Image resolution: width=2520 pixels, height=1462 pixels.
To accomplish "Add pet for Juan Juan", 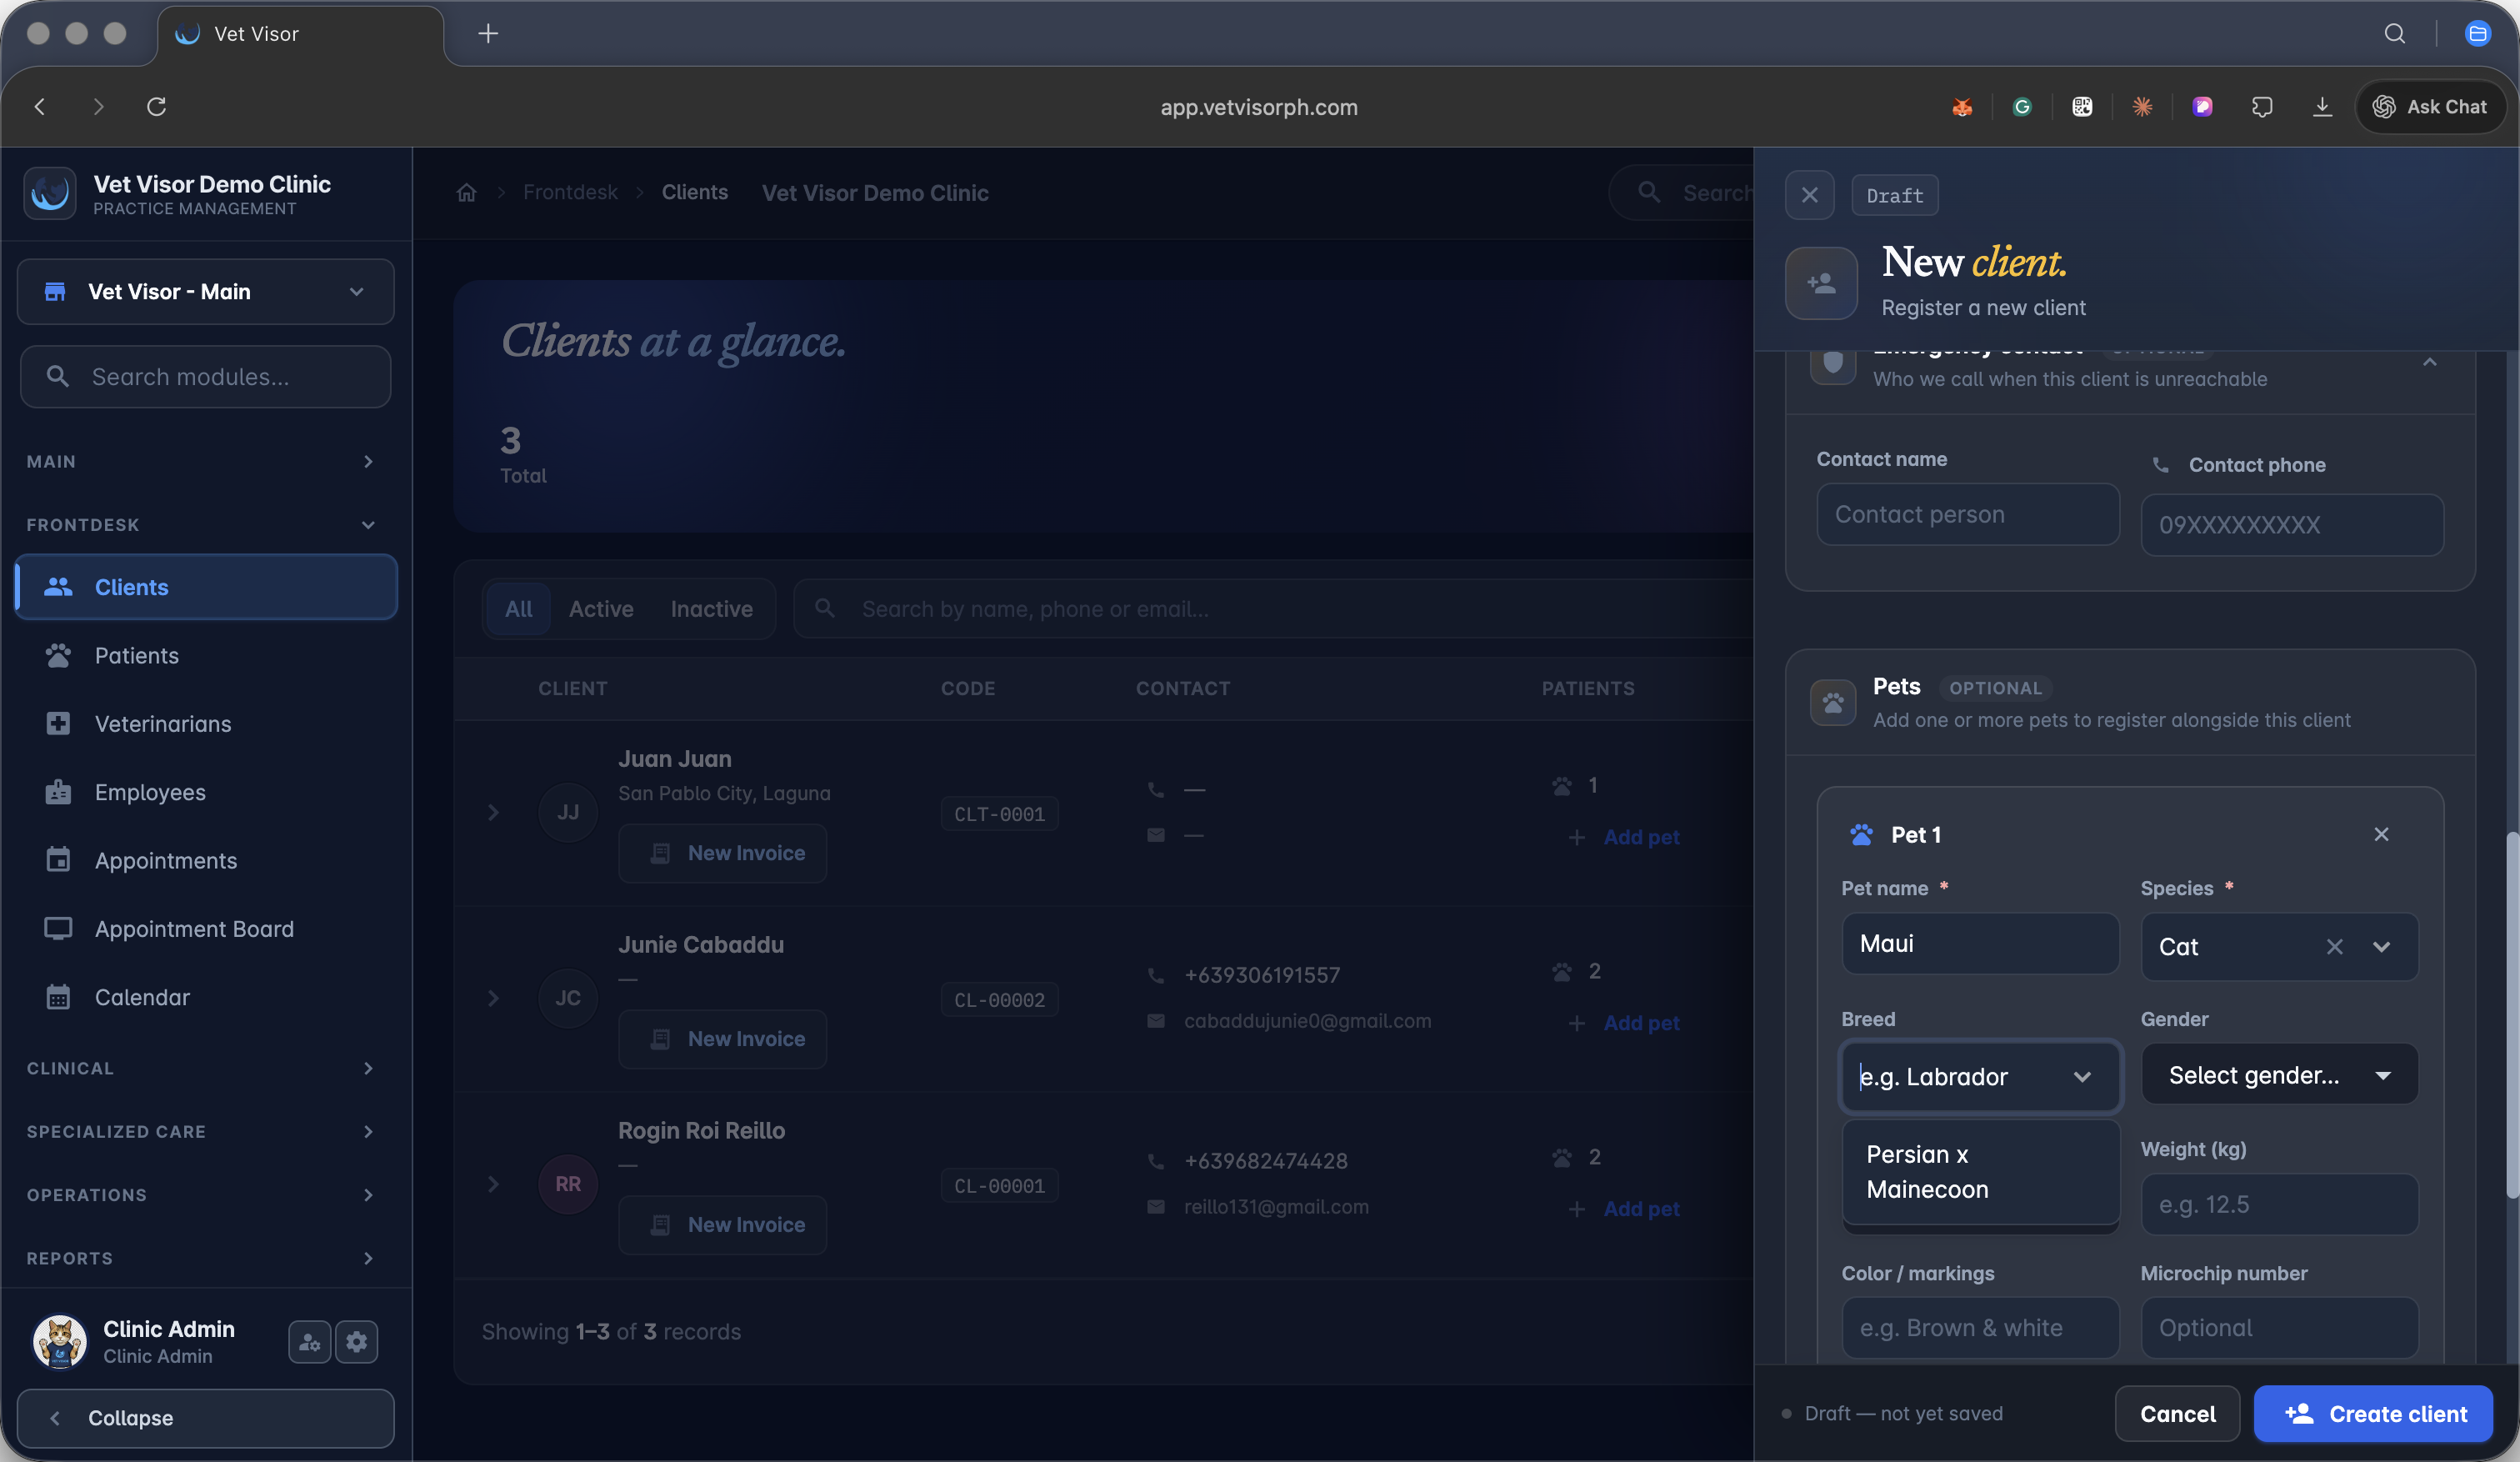I will (x=1624, y=837).
